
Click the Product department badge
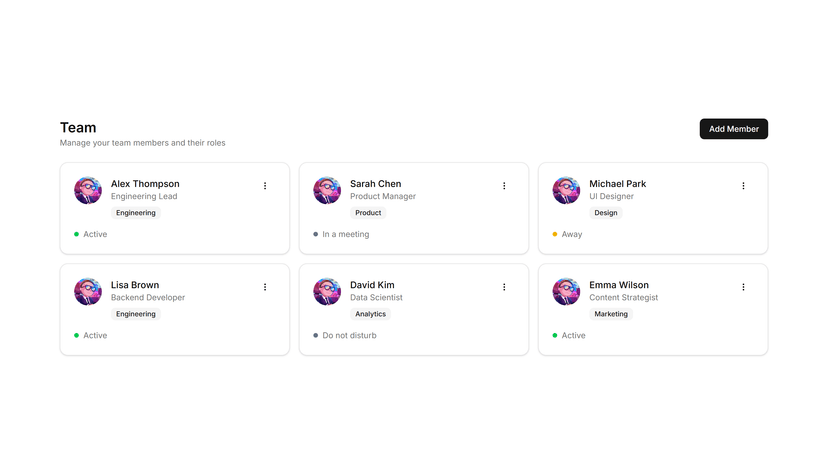[368, 213]
